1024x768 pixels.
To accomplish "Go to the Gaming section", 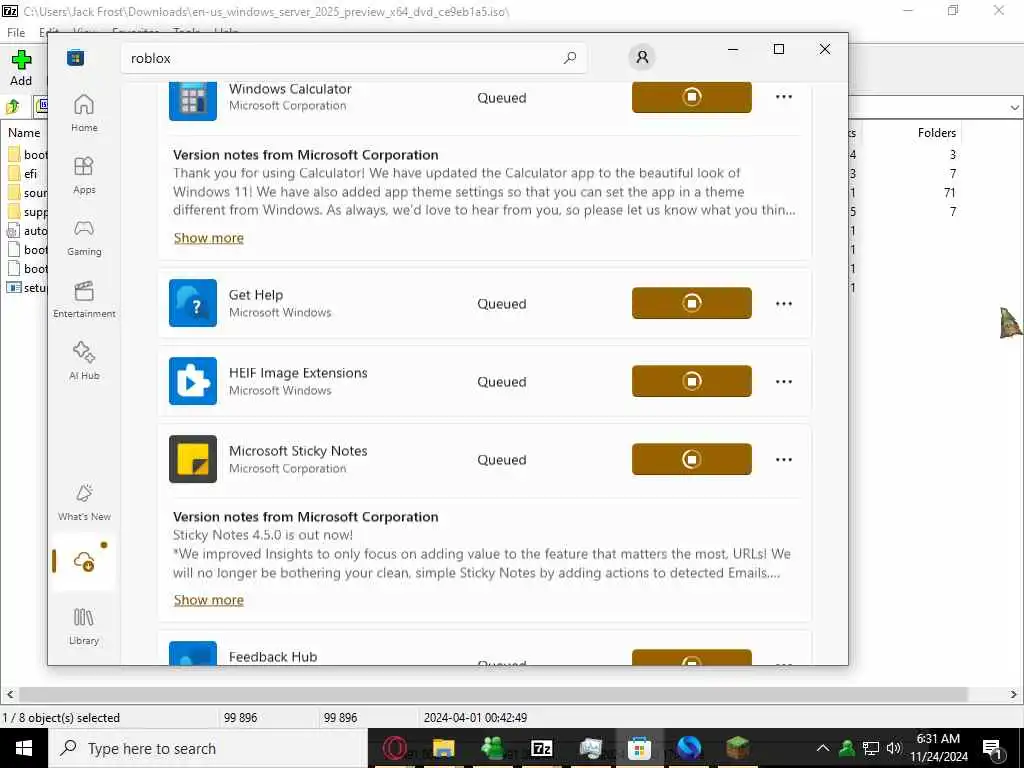I will 84,237.
